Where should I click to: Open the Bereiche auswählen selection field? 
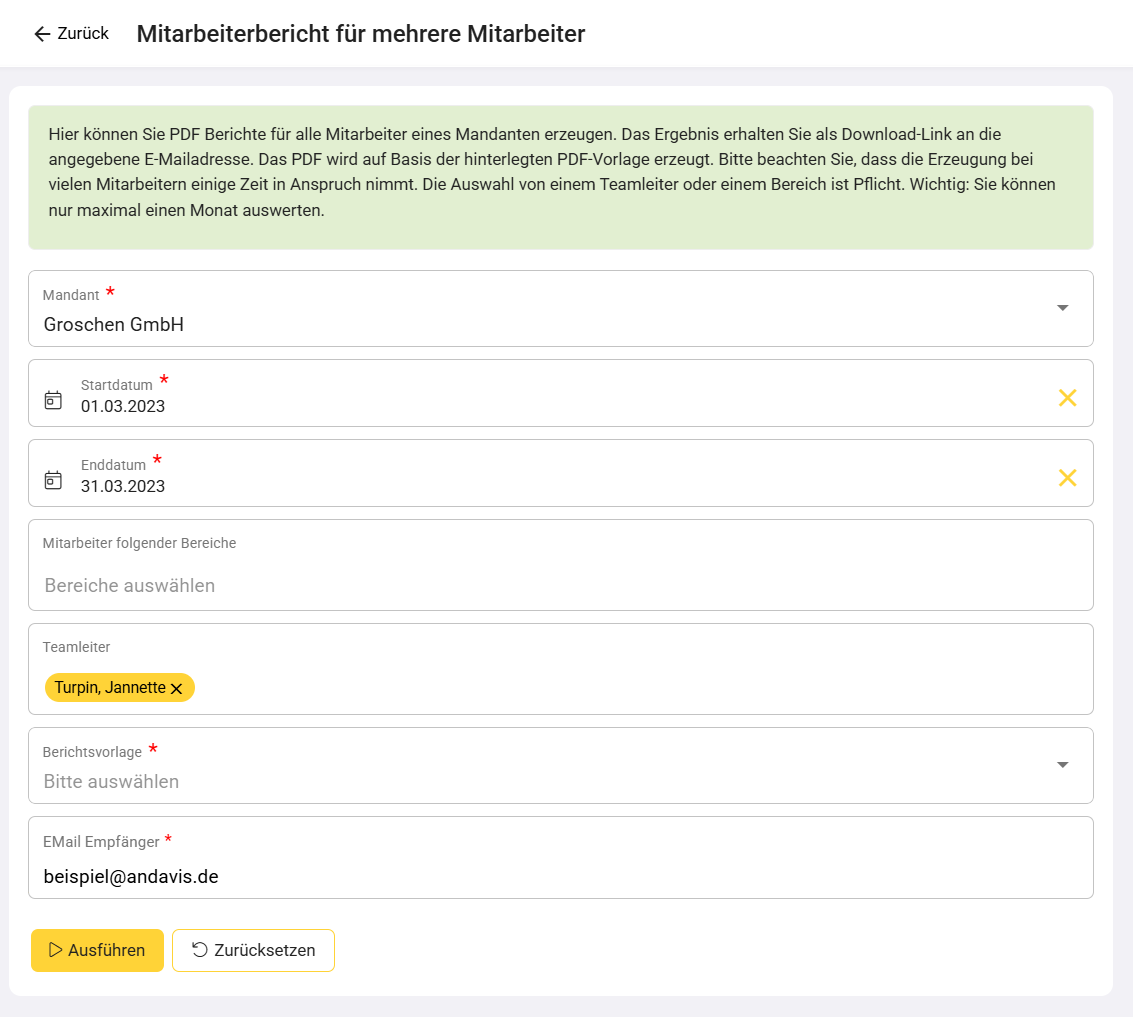(x=130, y=585)
